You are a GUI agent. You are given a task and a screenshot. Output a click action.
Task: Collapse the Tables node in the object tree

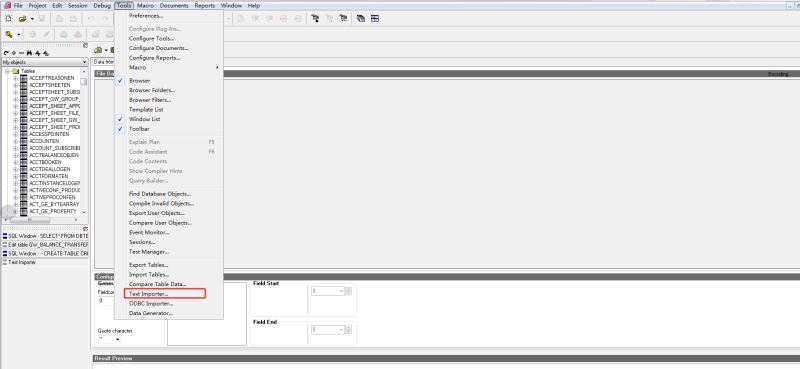8,71
